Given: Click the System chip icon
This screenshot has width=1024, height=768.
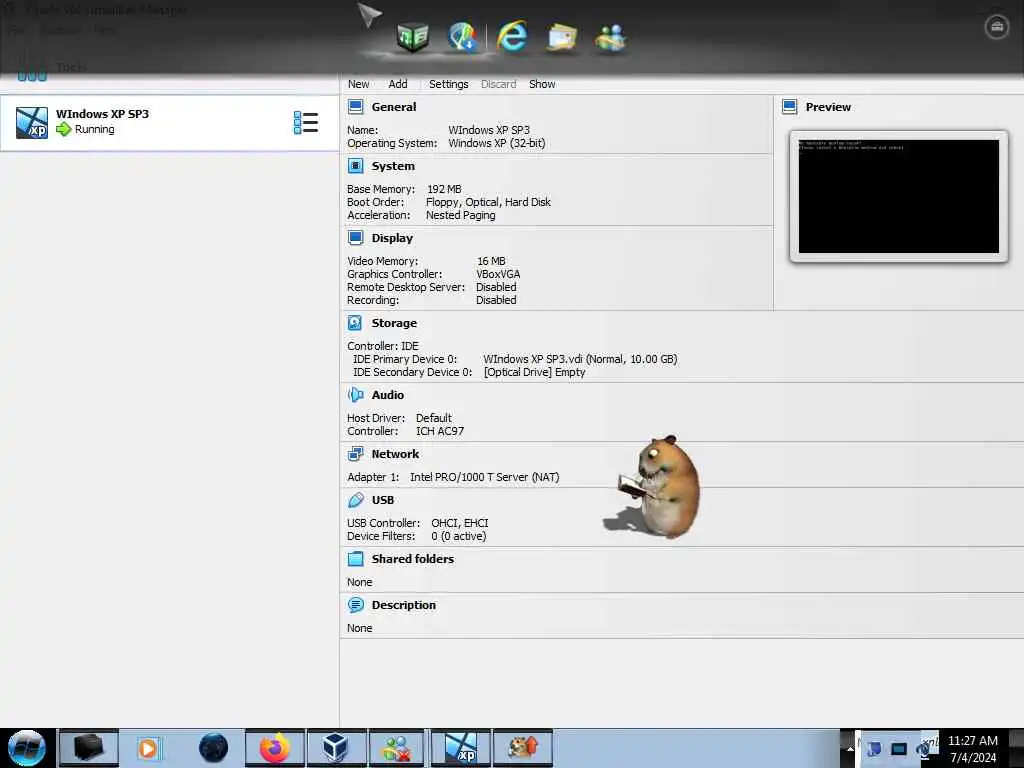Looking at the screenshot, I should 355,167.
